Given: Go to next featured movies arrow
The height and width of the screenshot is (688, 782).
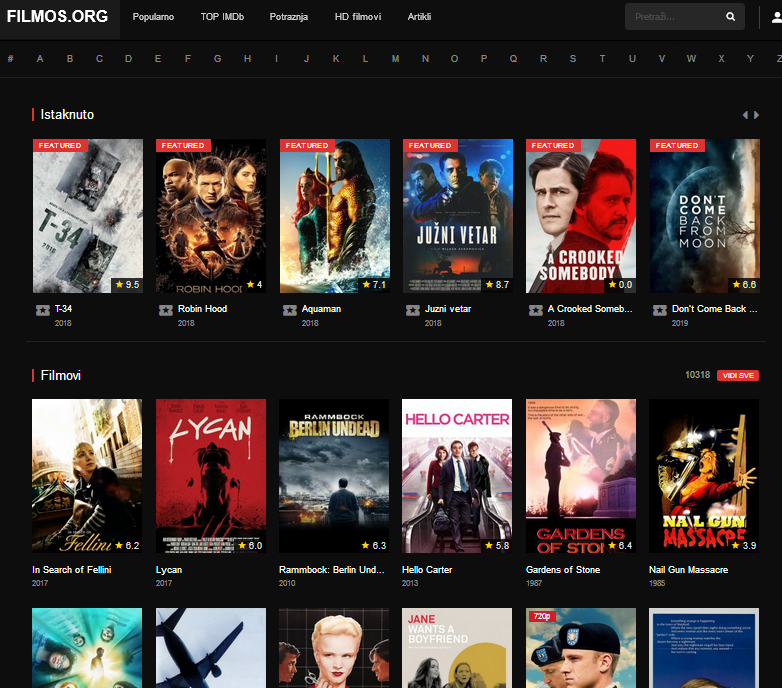Looking at the screenshot, I should (x=757, y=115).
